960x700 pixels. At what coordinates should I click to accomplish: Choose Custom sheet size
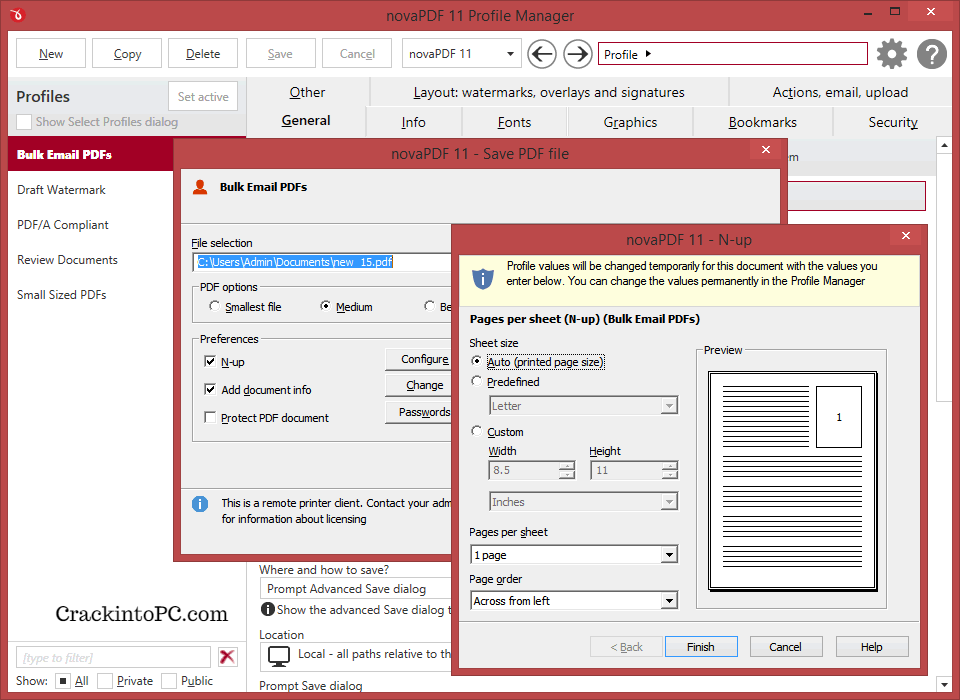point(476,431)
